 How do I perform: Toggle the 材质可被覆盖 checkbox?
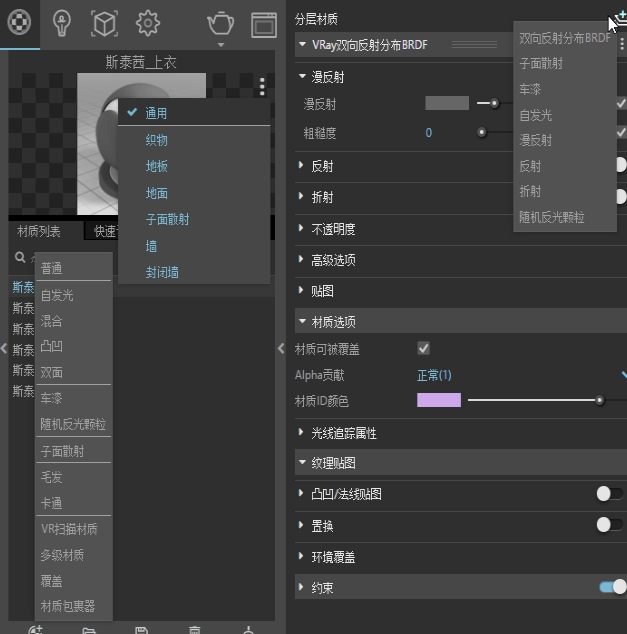tap(423, 348)
